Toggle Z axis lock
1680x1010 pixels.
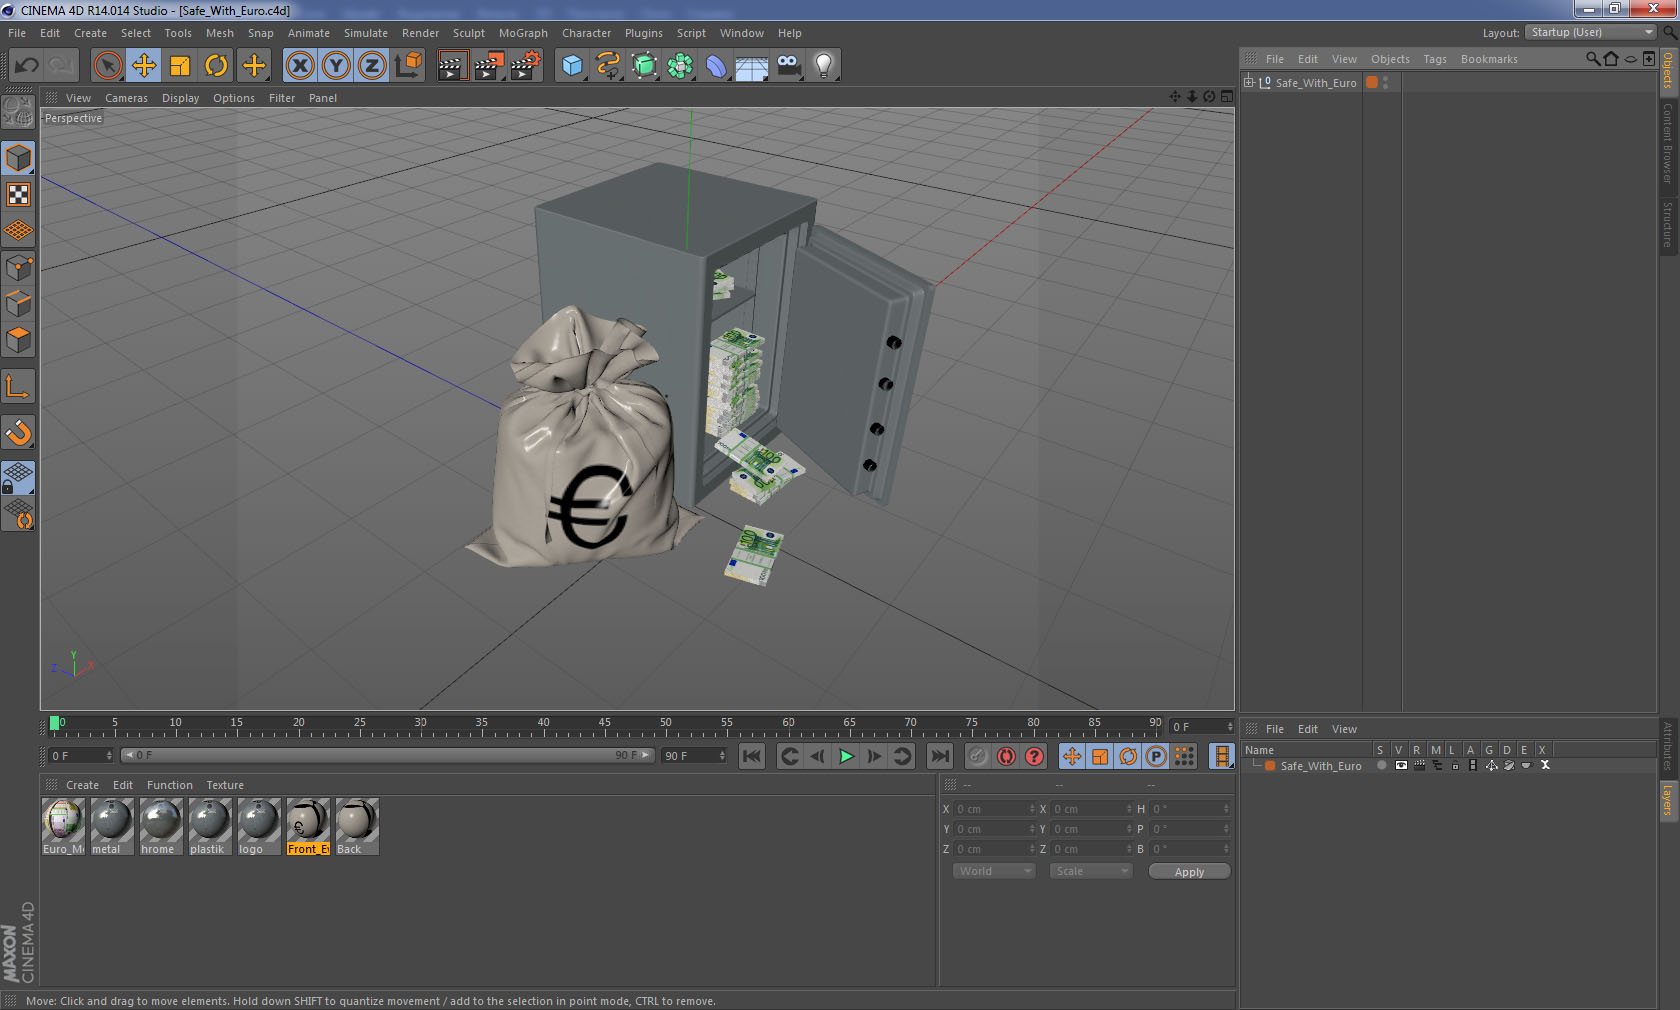[x=372, y=66]
